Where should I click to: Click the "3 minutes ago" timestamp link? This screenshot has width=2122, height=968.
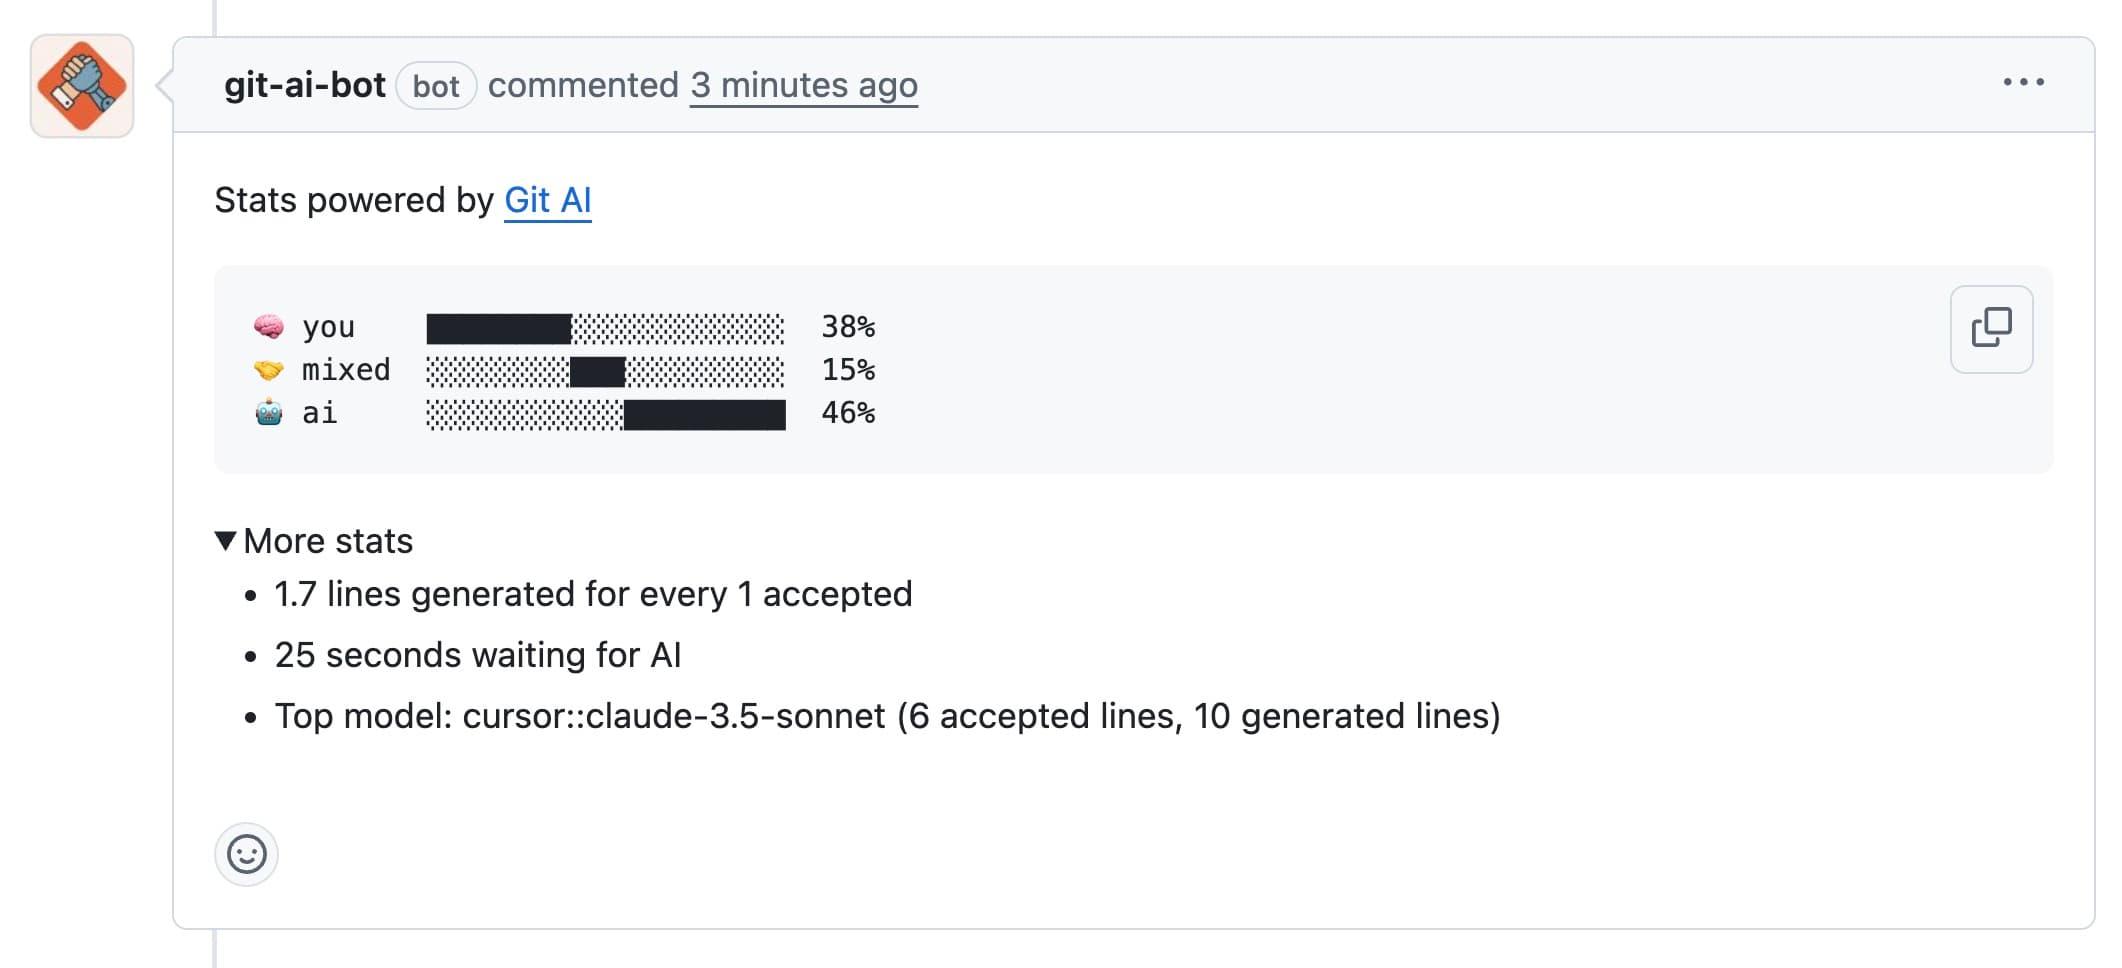803,86
